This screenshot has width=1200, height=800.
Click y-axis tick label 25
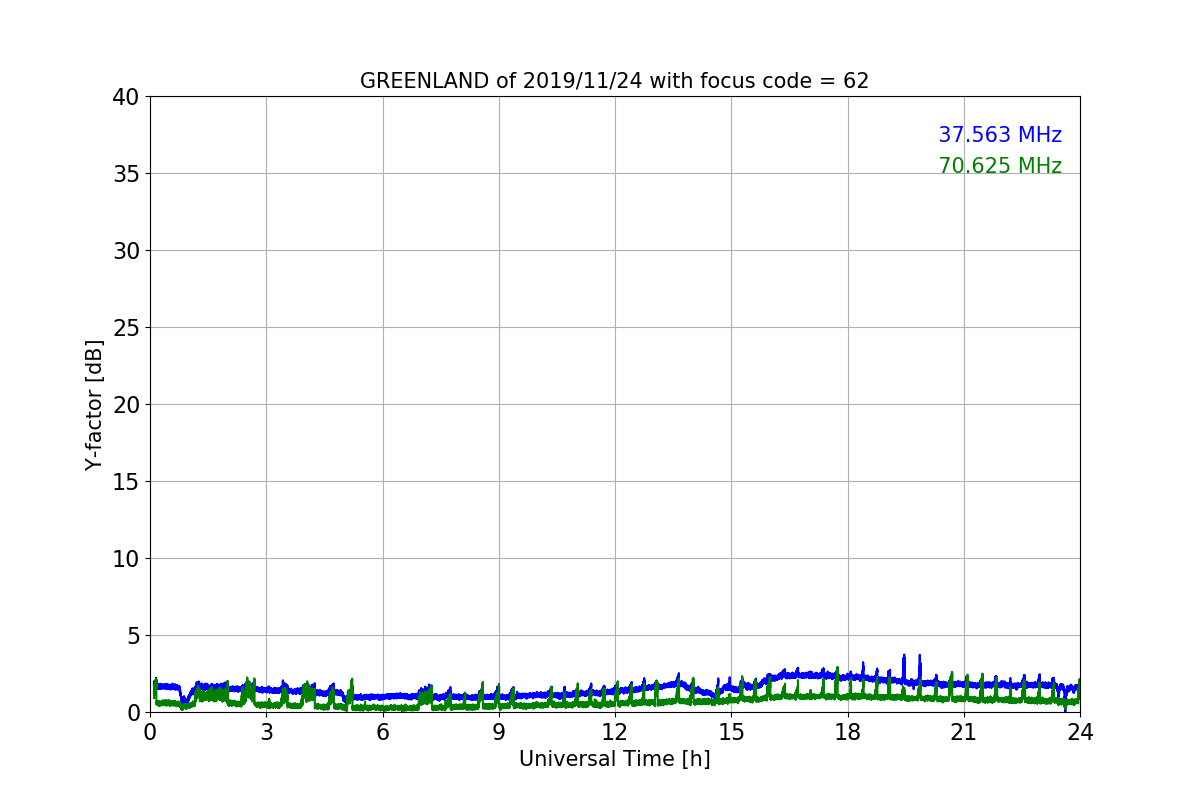point(125,328)
